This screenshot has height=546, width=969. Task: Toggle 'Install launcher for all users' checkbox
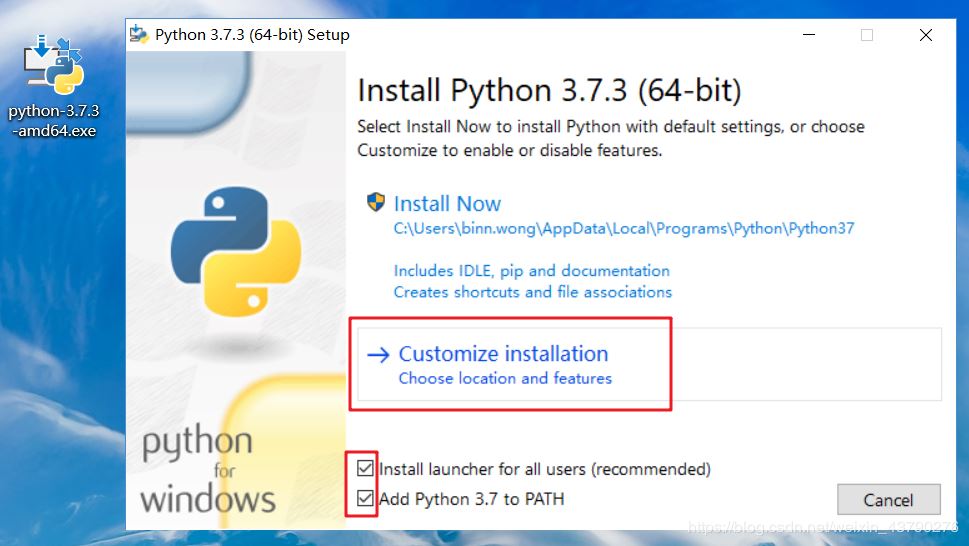click(x=365, y=468)
